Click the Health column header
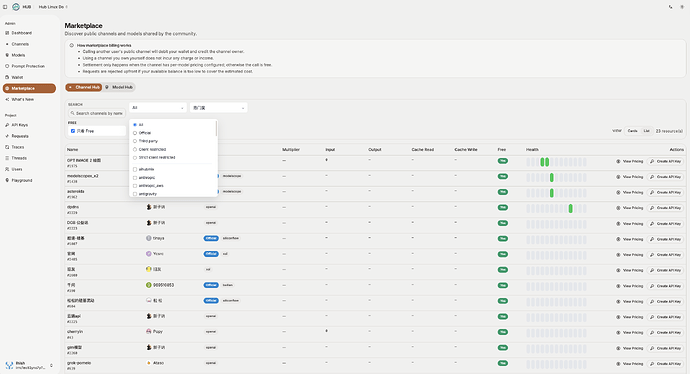The width and height of the screenshot is (690, 374). [532, 150]
